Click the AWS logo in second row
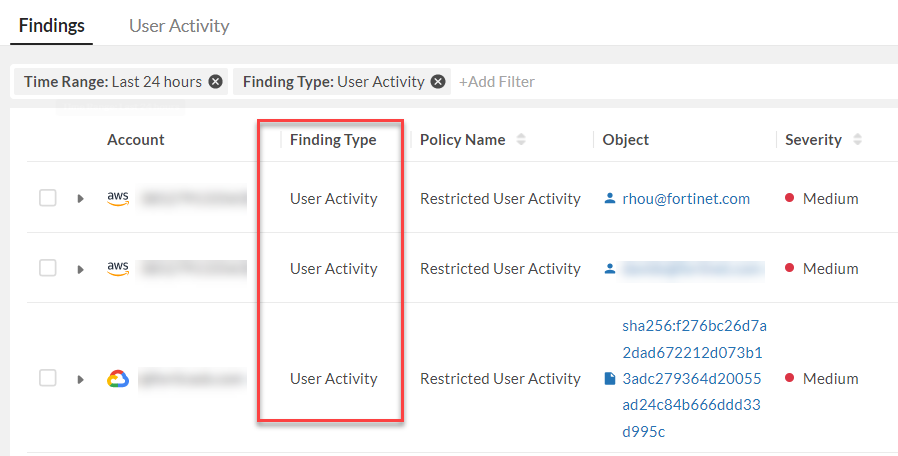Viewport: 898px width, 456px height. [x=118, y=268]
